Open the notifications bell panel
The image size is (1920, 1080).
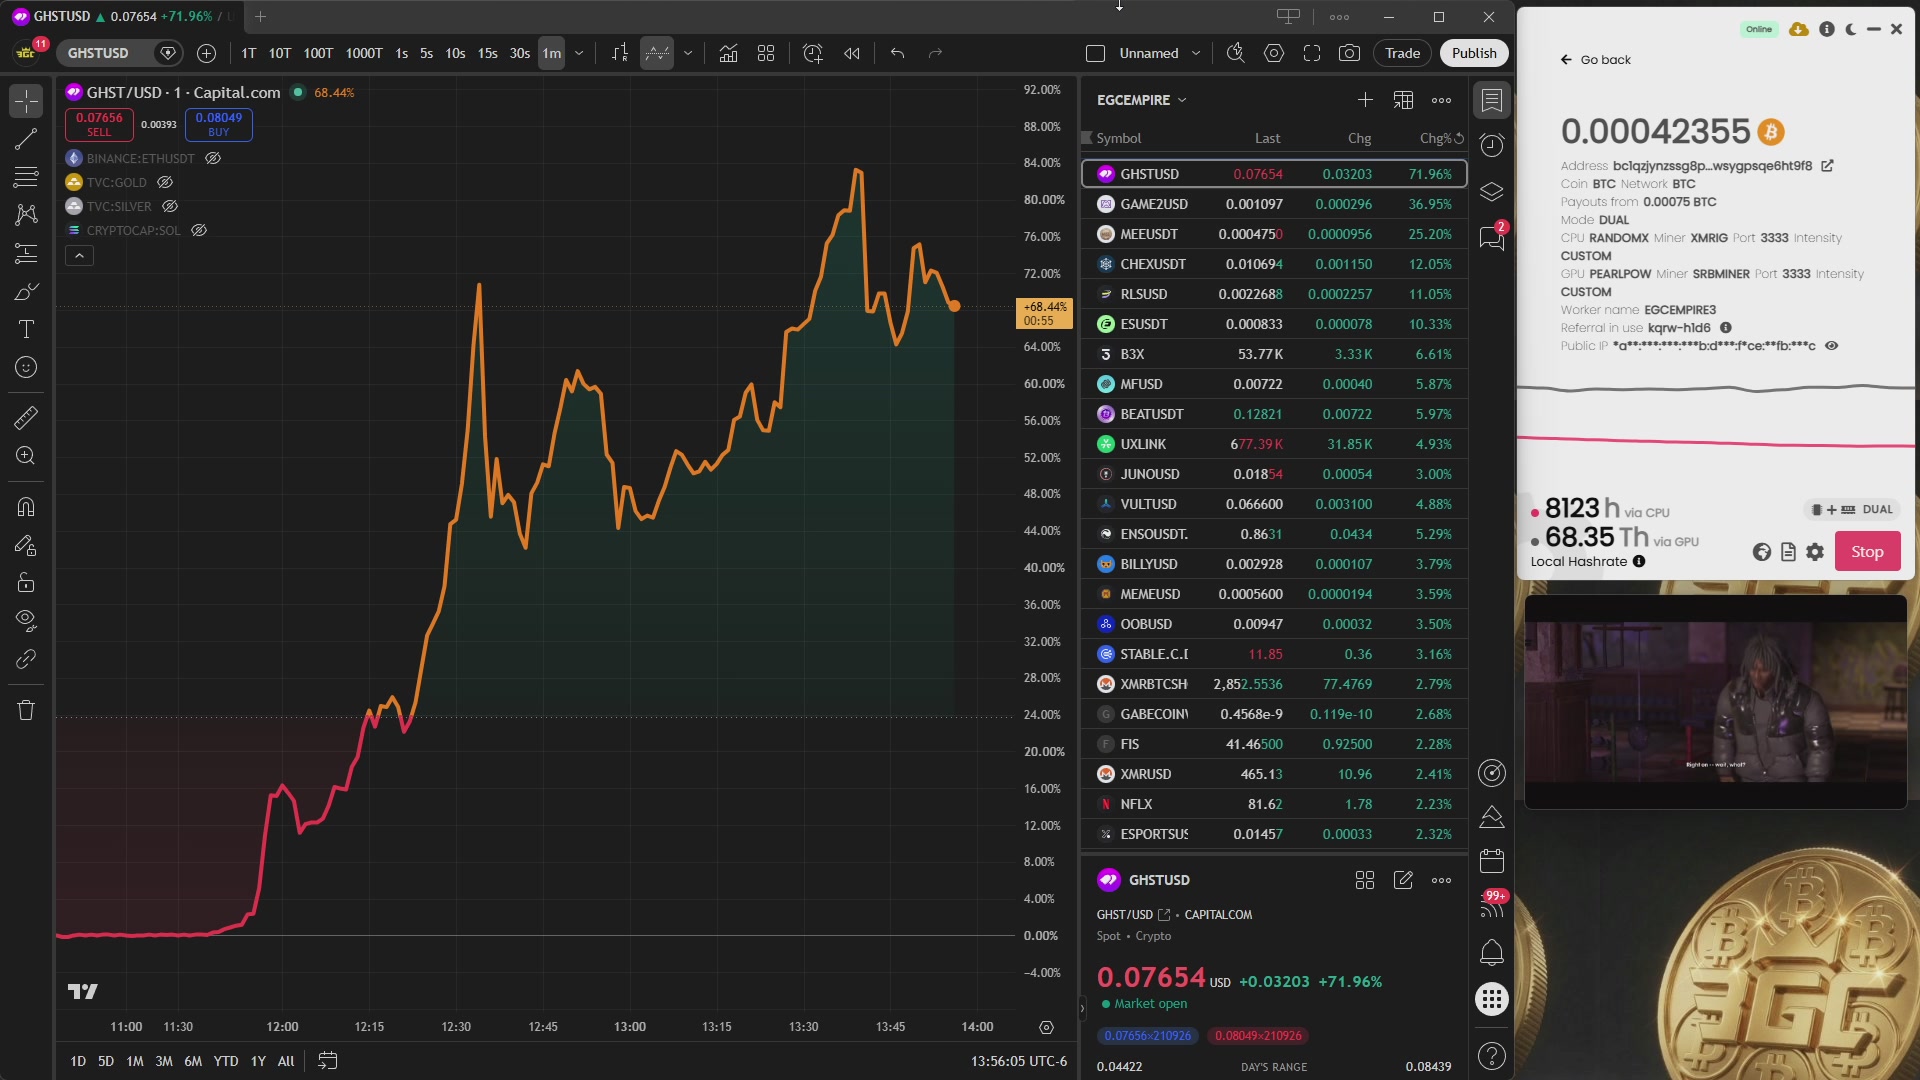[x=1492, y=952]
